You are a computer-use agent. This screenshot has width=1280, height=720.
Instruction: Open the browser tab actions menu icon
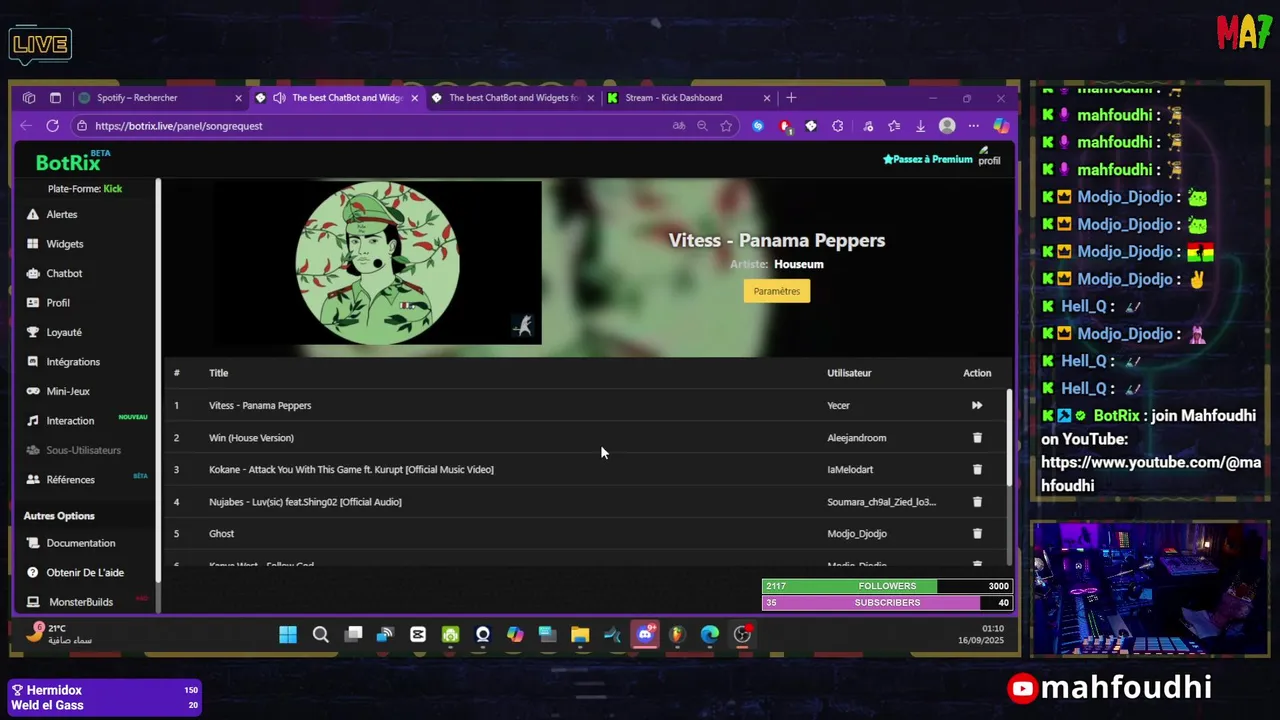point(55,98)
